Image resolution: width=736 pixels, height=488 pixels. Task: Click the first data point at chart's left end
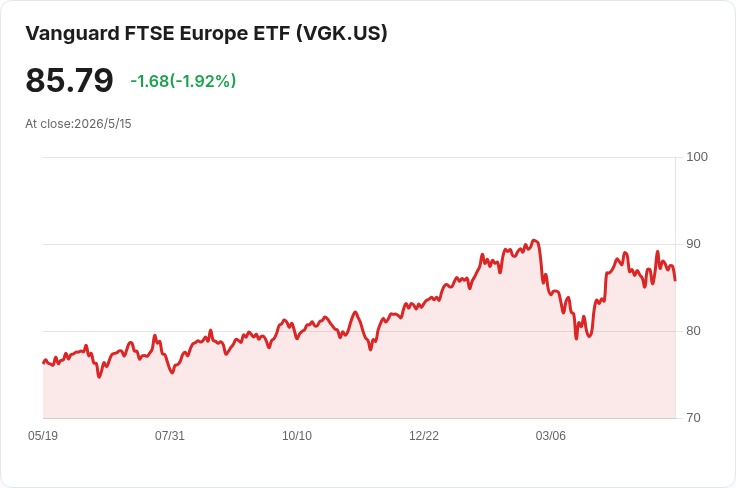pos(44,363)
